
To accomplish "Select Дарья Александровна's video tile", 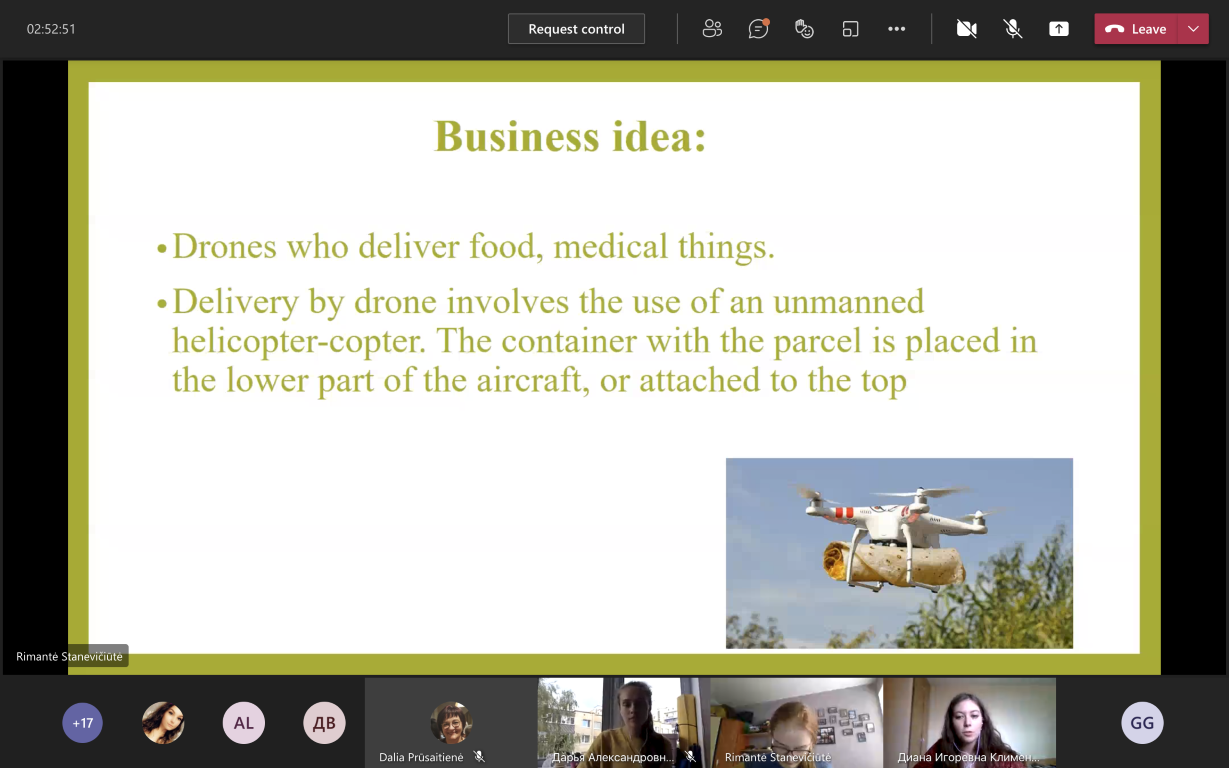I will click(x=623, y=720).
